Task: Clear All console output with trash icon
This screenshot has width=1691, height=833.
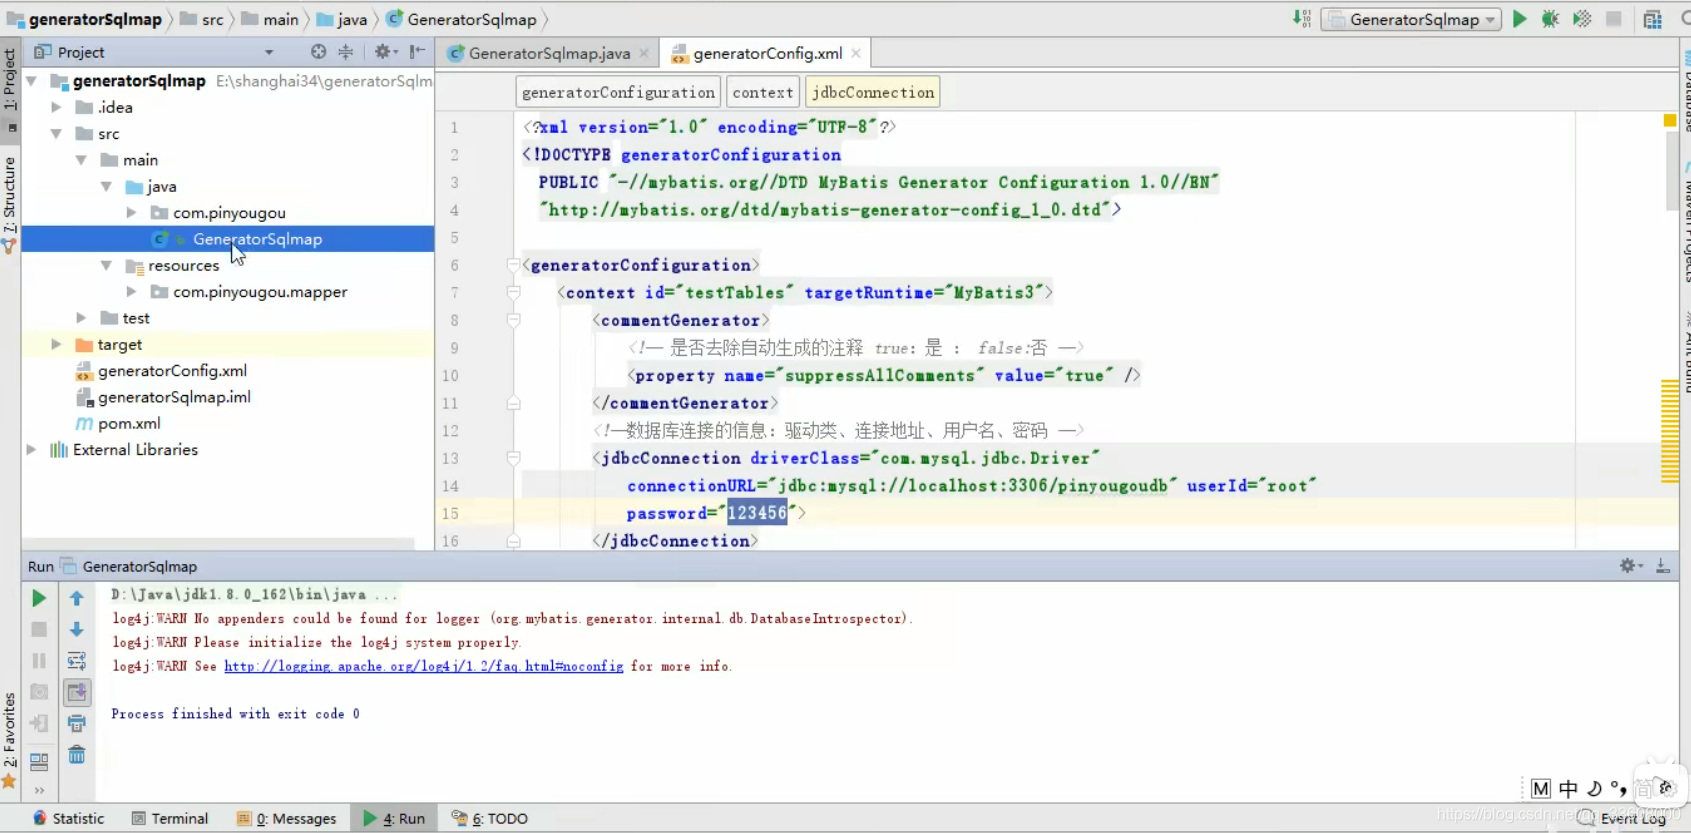Action: click(77, 755)
